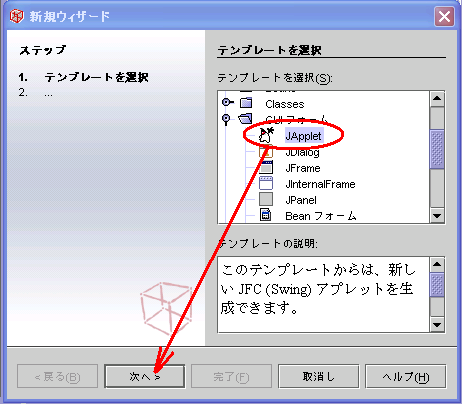Collapse the GUI フォーム tree node

pos(226,119)
